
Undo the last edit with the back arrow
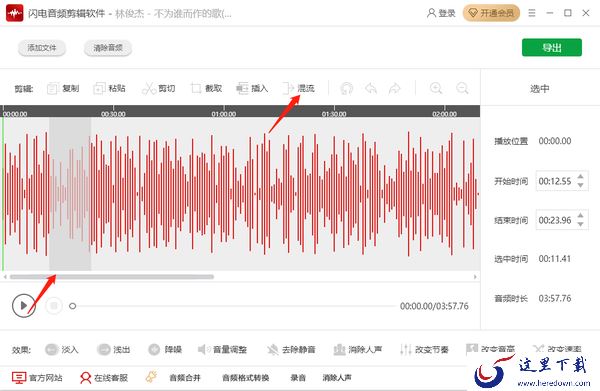371,88
